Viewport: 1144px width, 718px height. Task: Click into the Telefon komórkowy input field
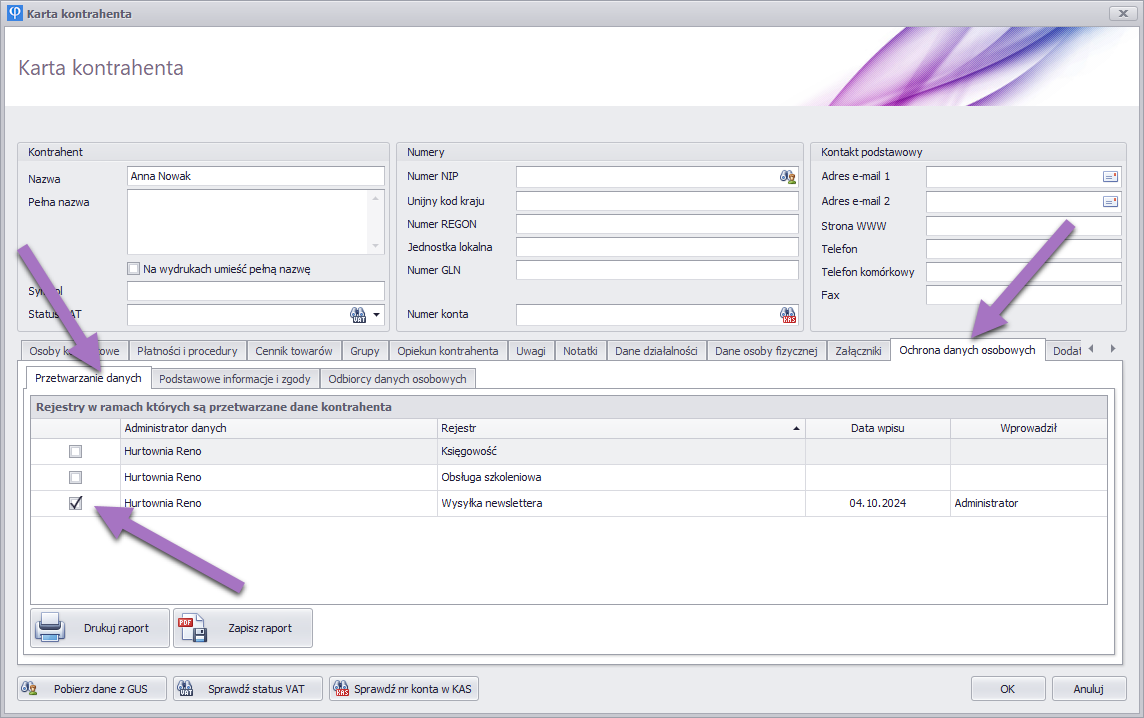coord(1023,272)
